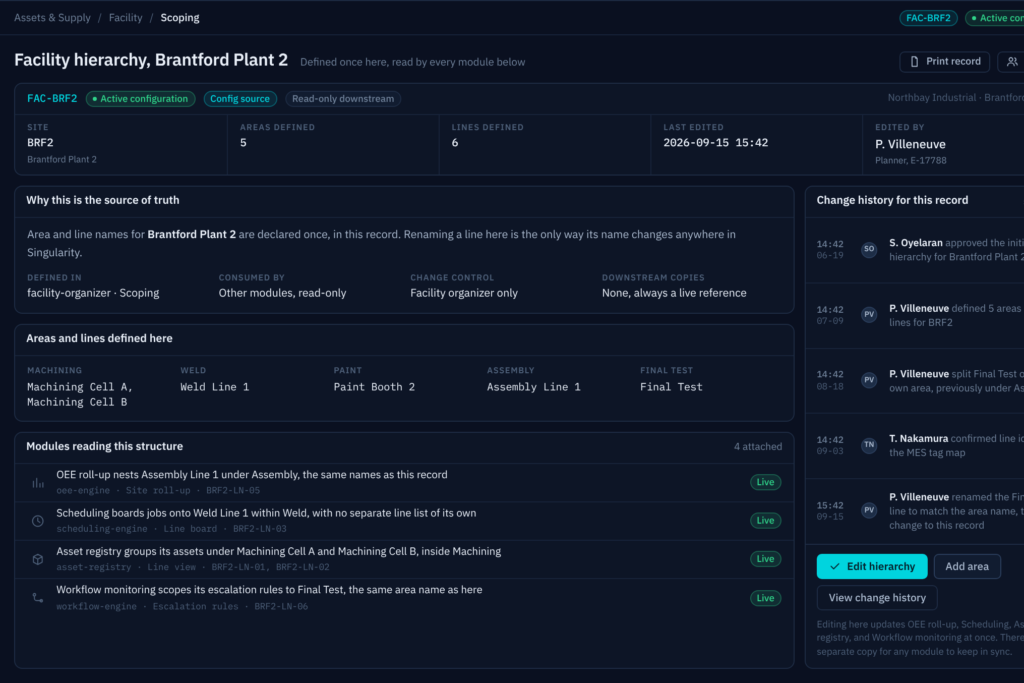Select the Workflow monitoring module row text
Viewport: 1024px width, 683px height.
tap(269, 590)
